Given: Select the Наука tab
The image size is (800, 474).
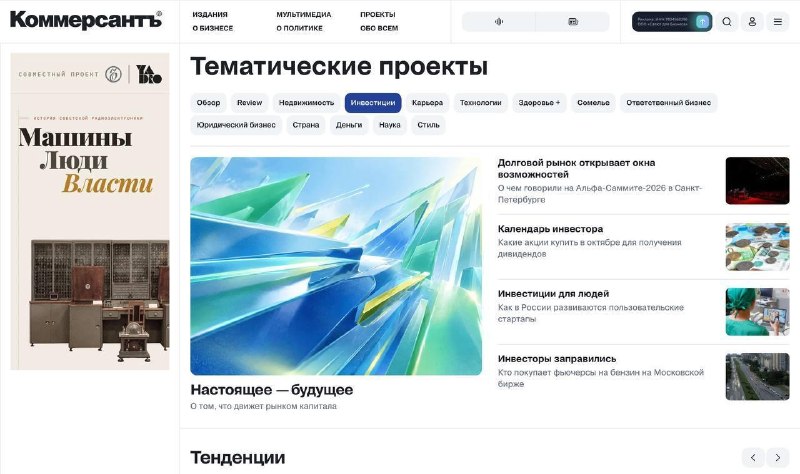Looking at the screenshot, I should pyautogui.click(x=390, y=125).
